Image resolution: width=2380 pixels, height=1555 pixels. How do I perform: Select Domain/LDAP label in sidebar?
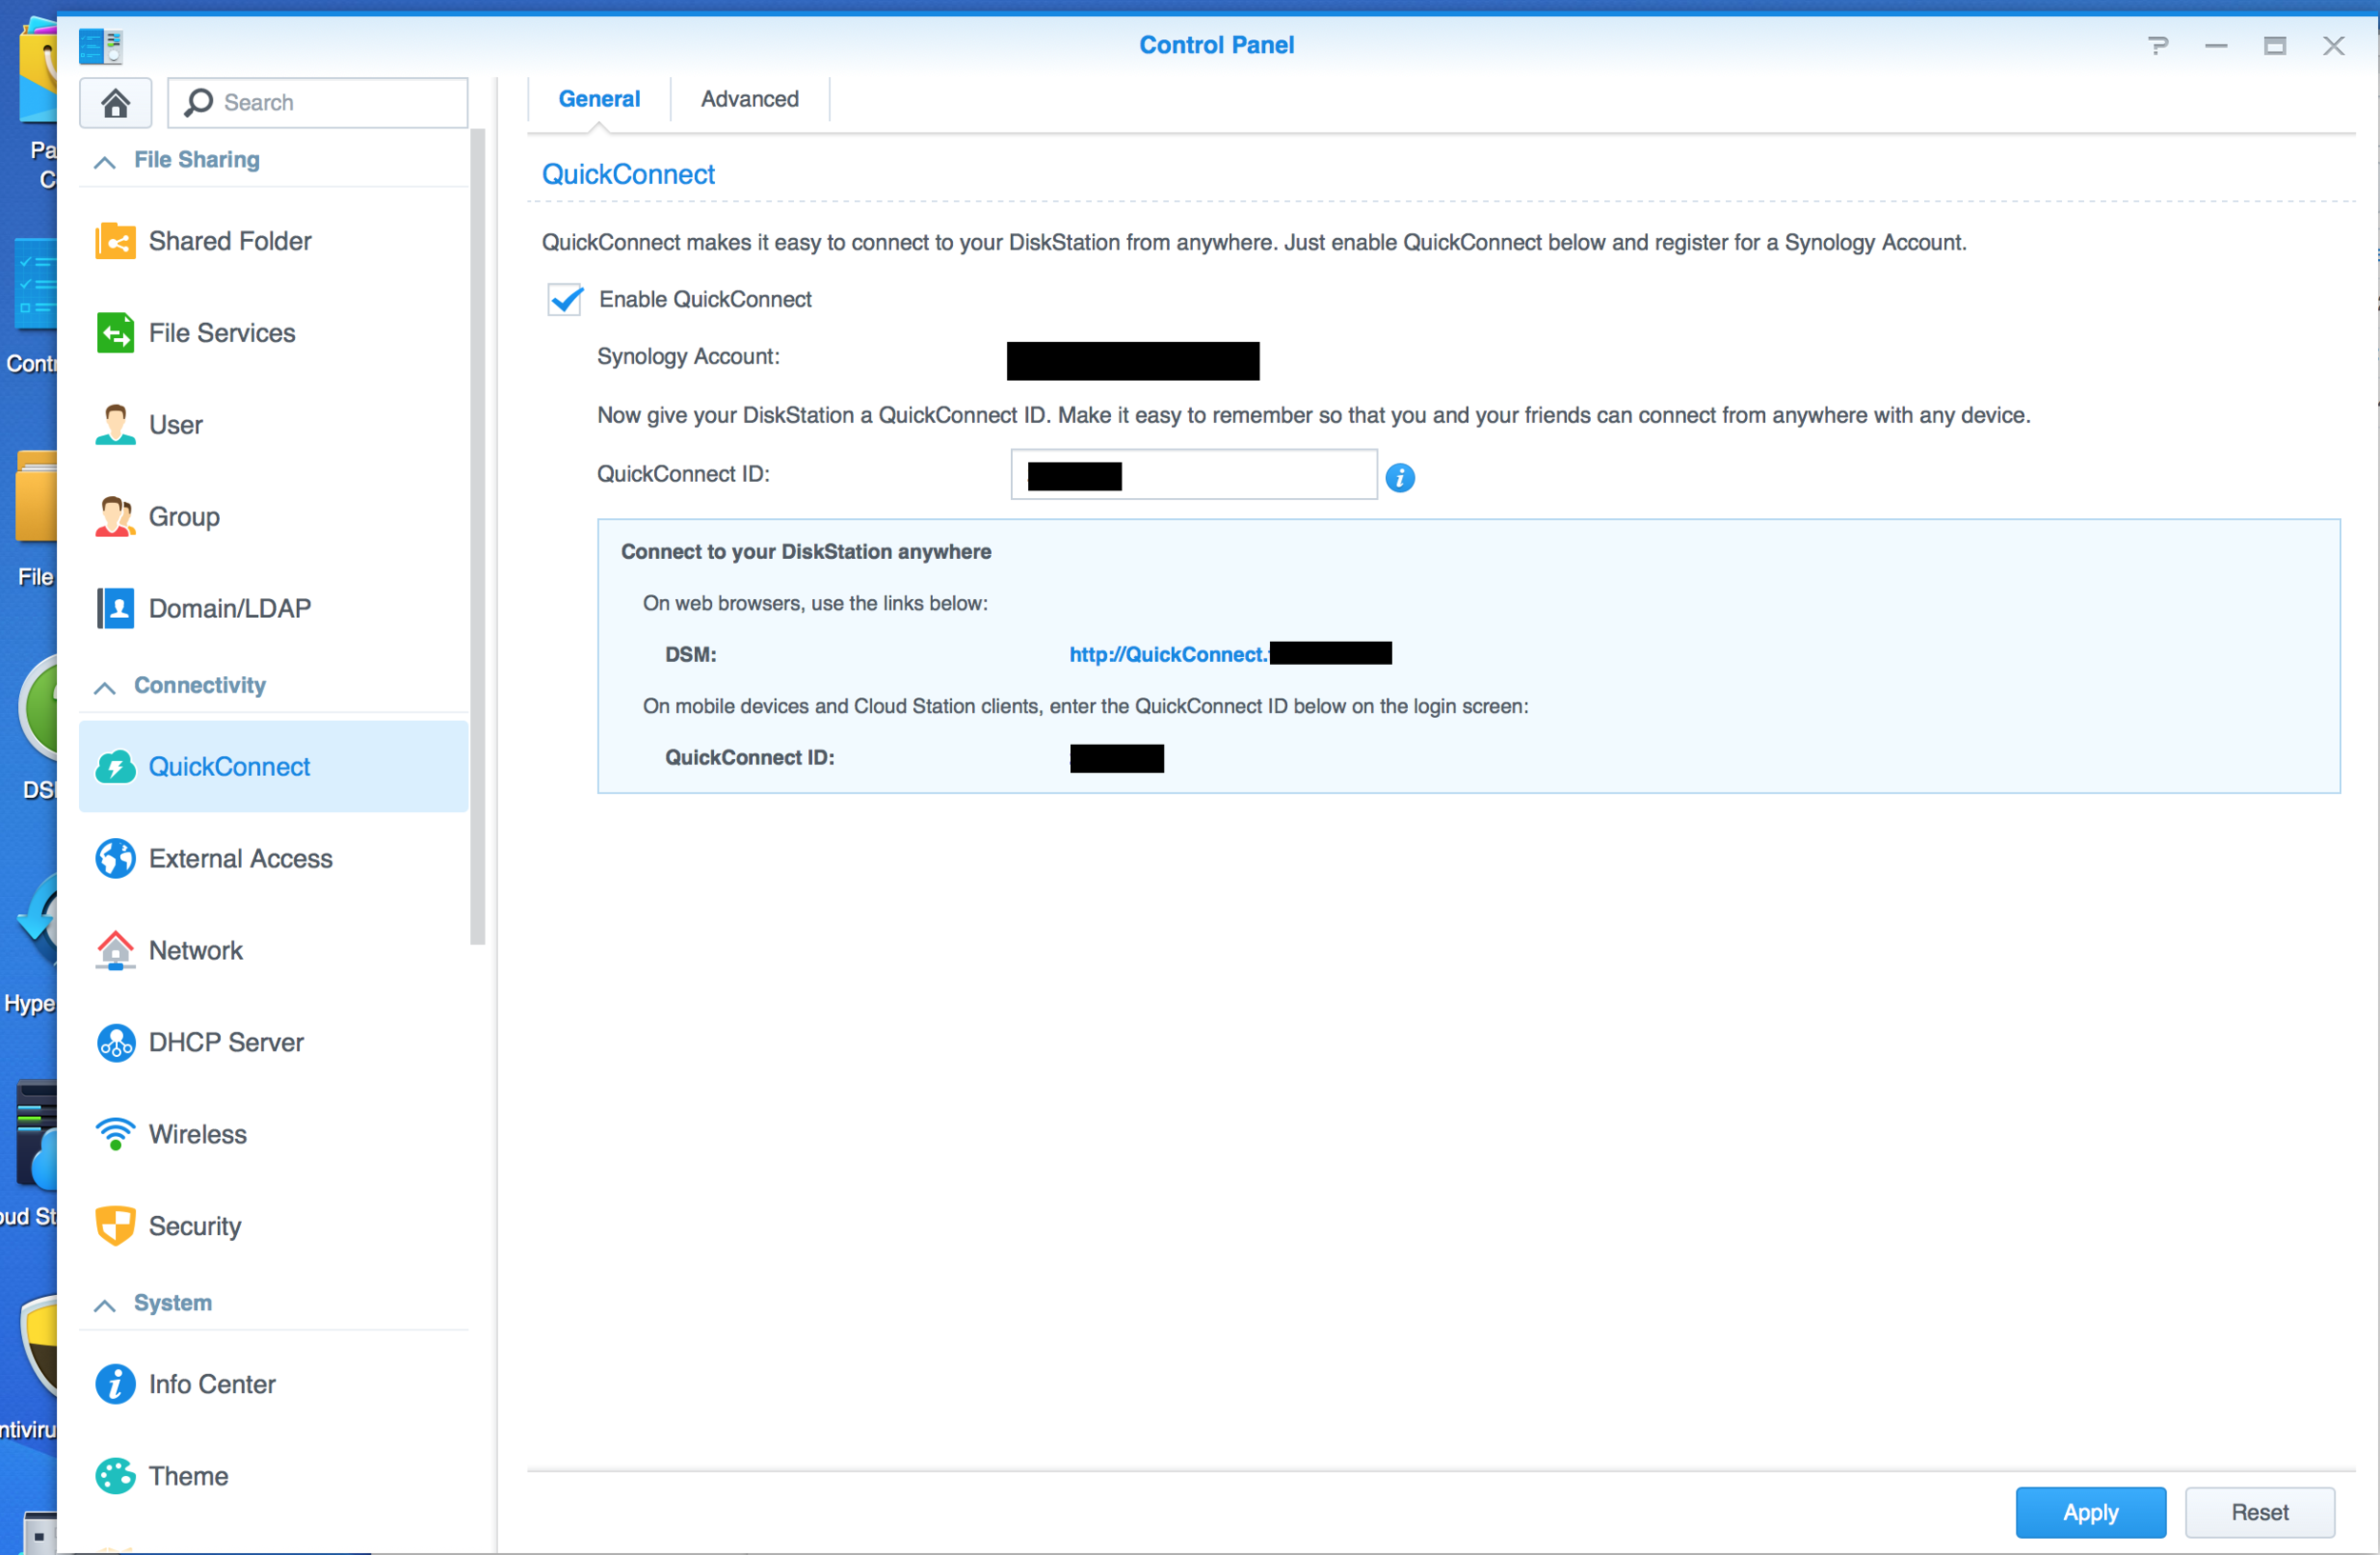click(x=230, y=608)
